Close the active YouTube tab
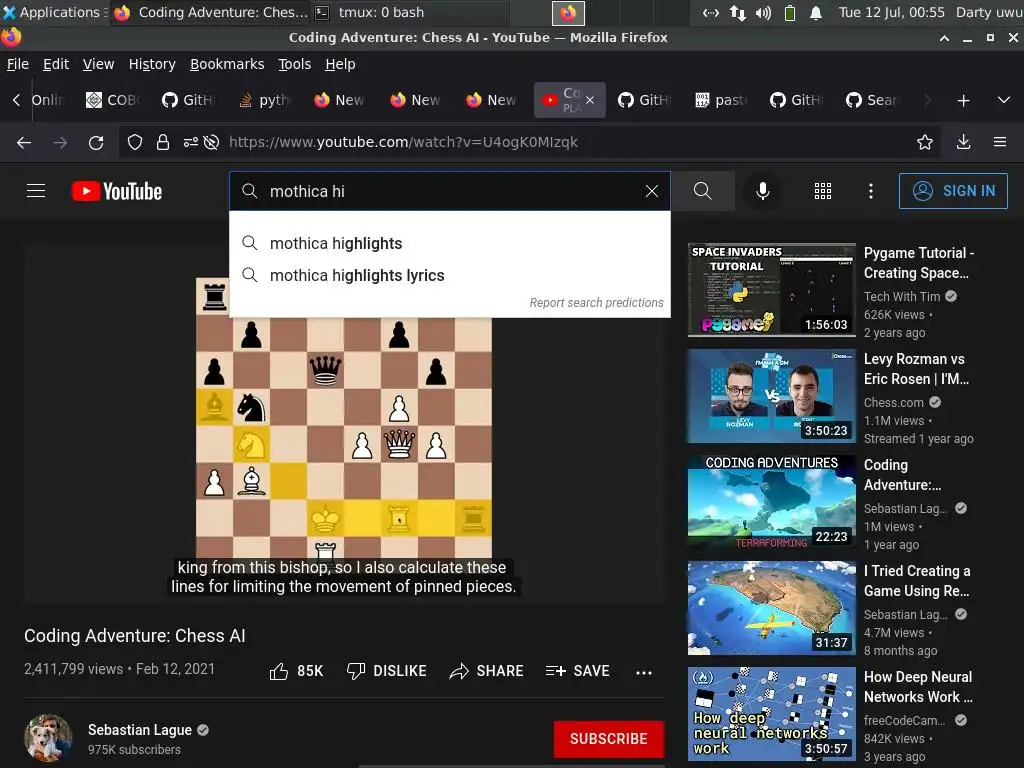Screen dimensions: 1024x768 [590, 100]
